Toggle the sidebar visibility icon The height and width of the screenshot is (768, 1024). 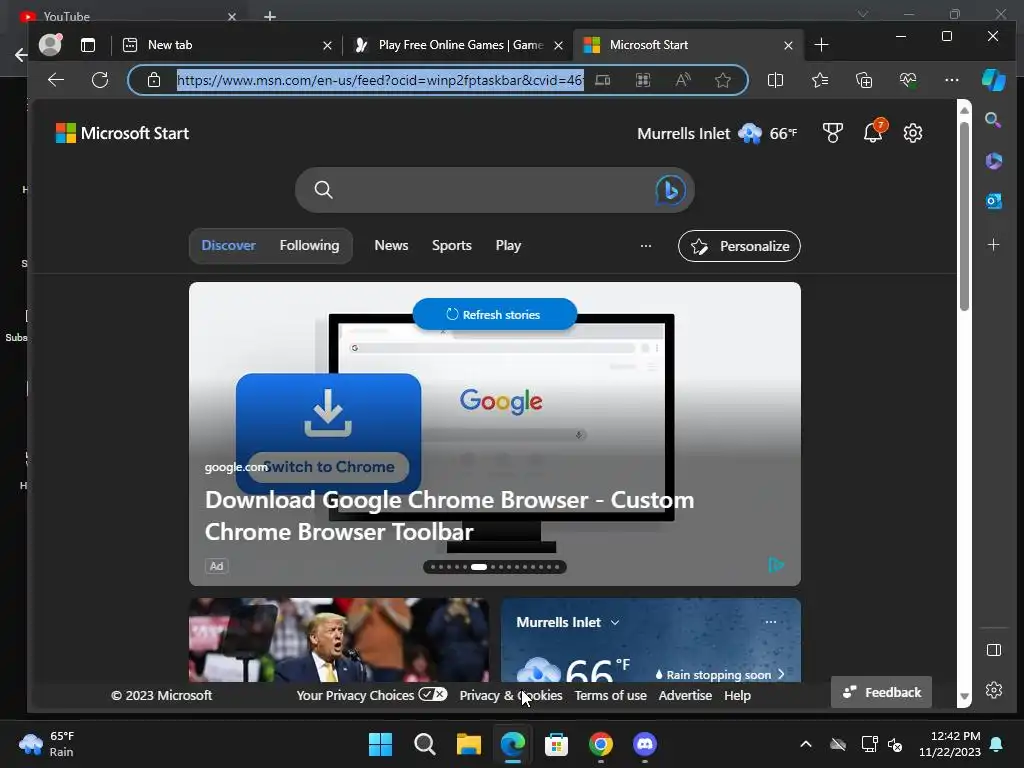pyautogui.click(x=993, y=650)
